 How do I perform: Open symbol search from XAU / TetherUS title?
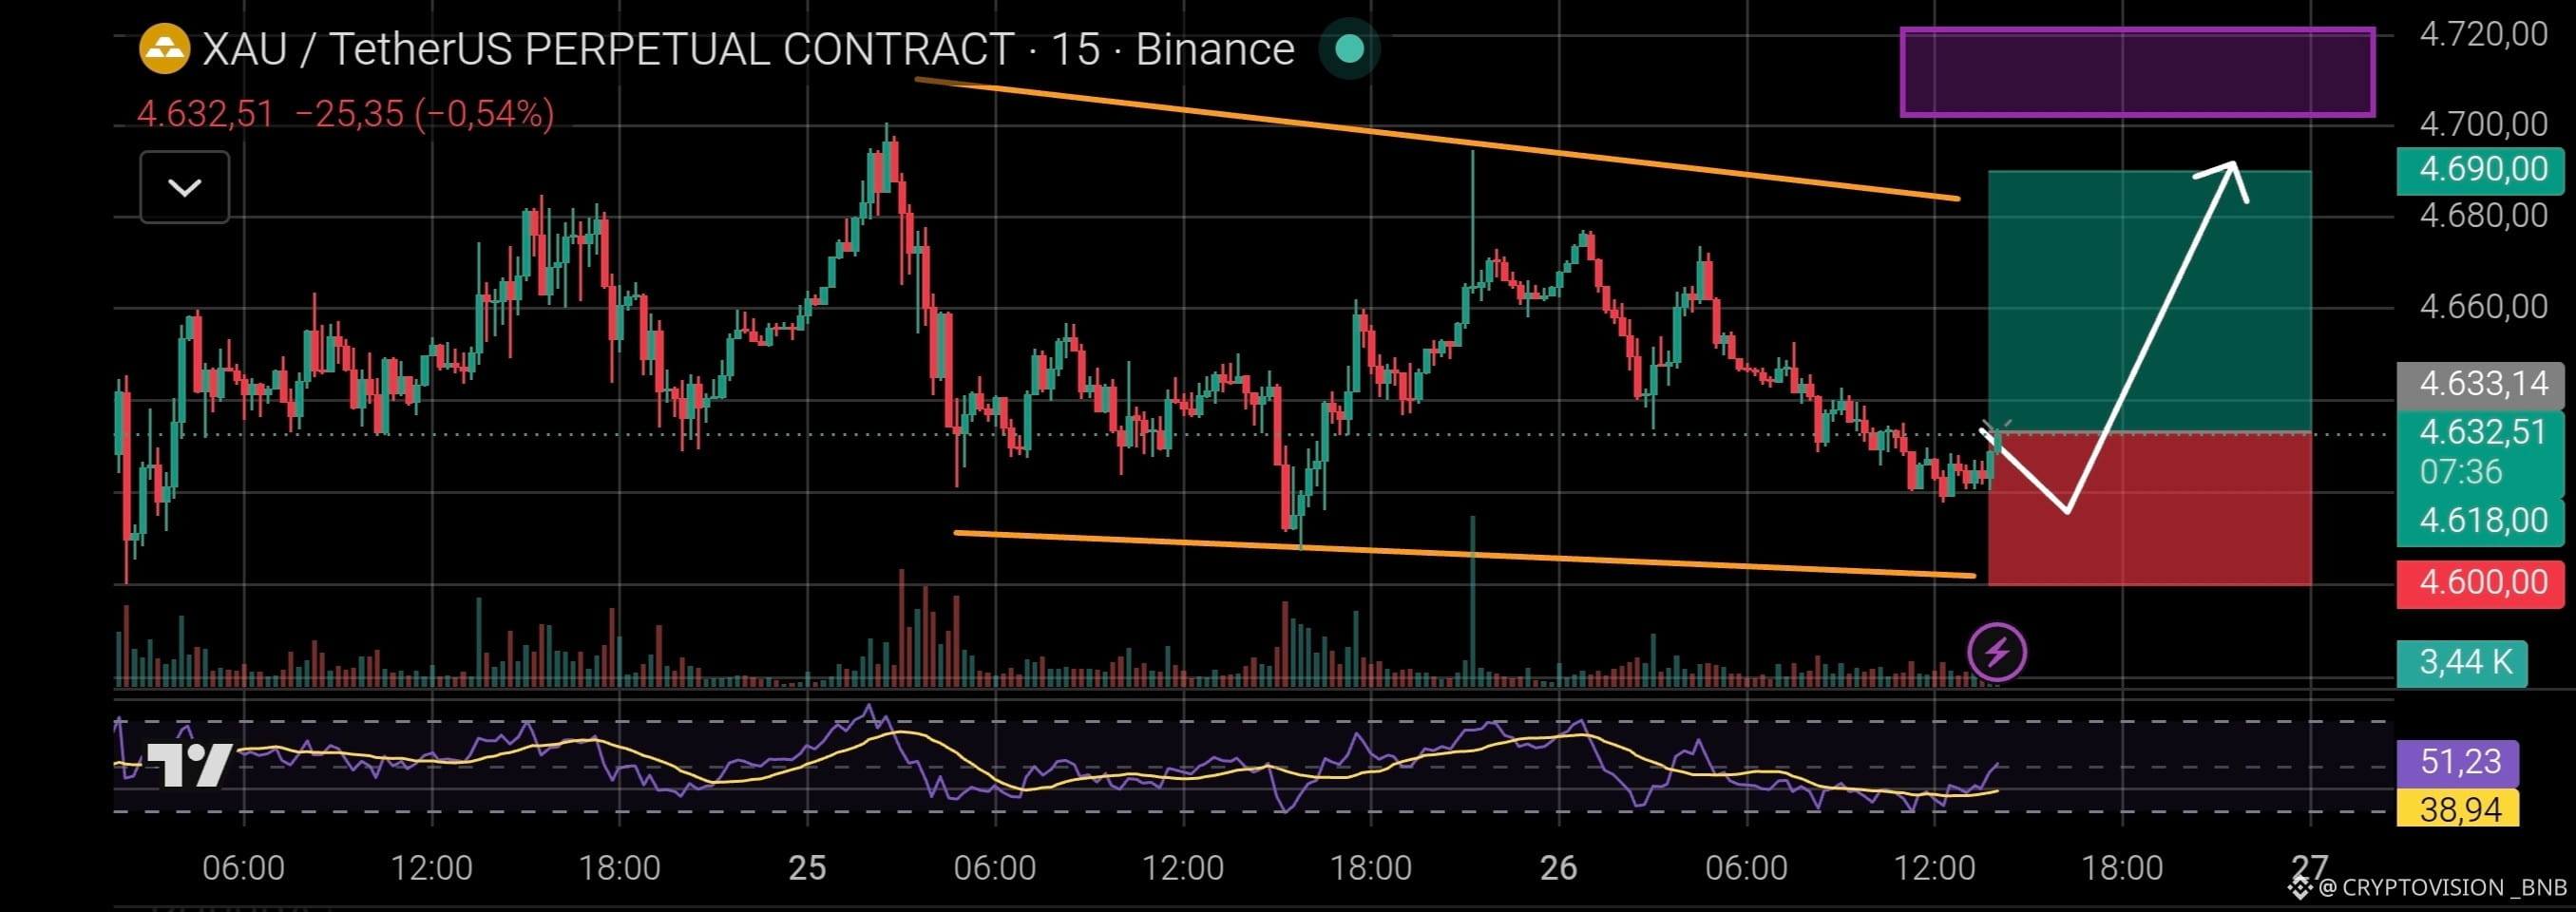(x=748, y=49)
